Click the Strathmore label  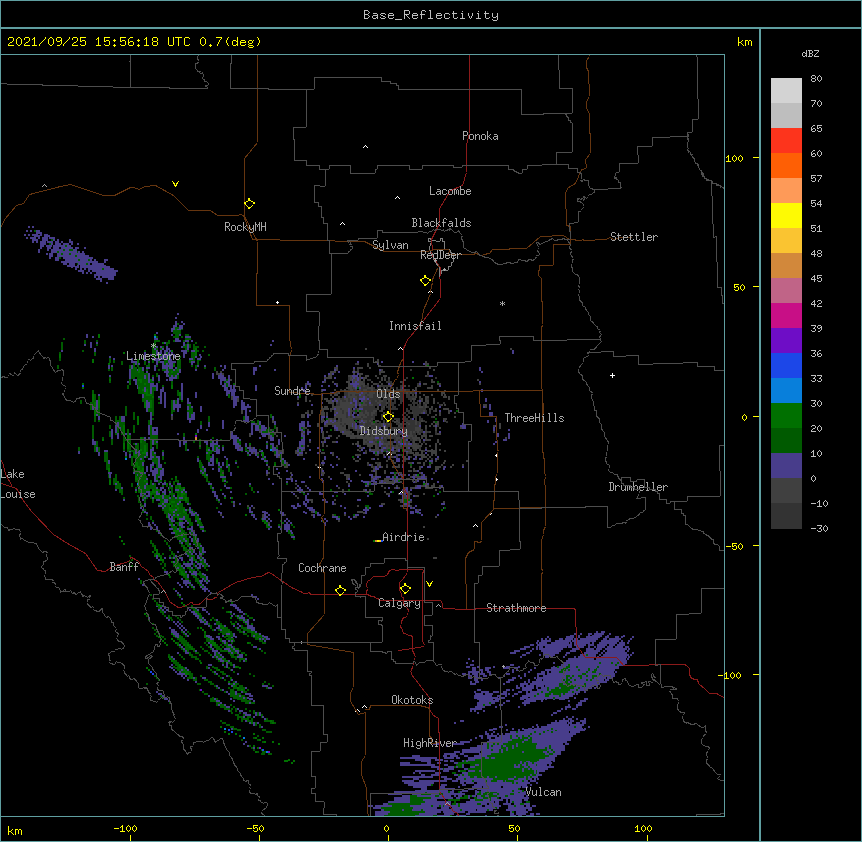pyautogui.click(x=516, y=608)
